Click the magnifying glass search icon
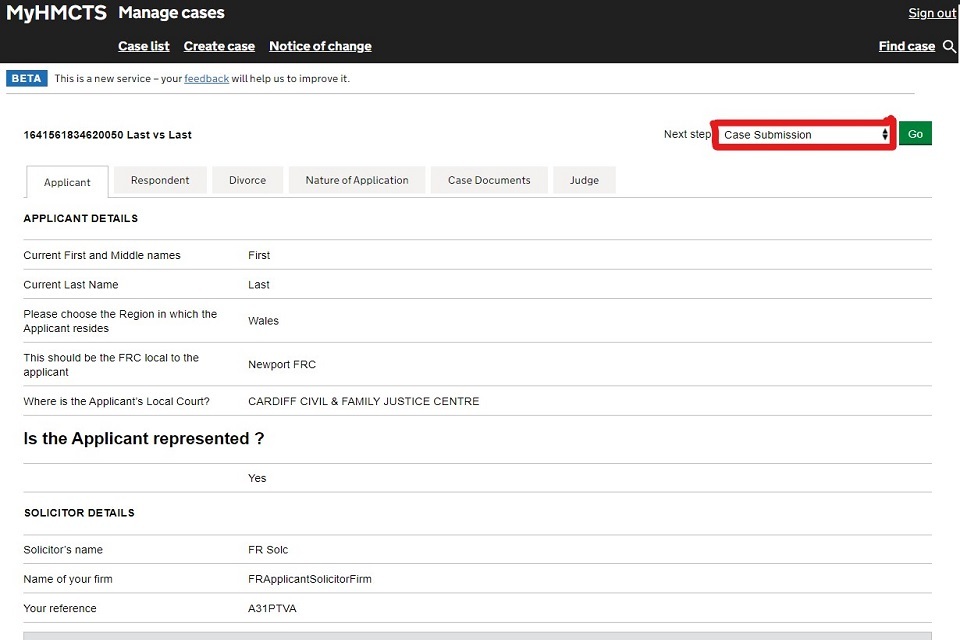The width and height of the screenshot is (960, 640). [x=949, y=46]
